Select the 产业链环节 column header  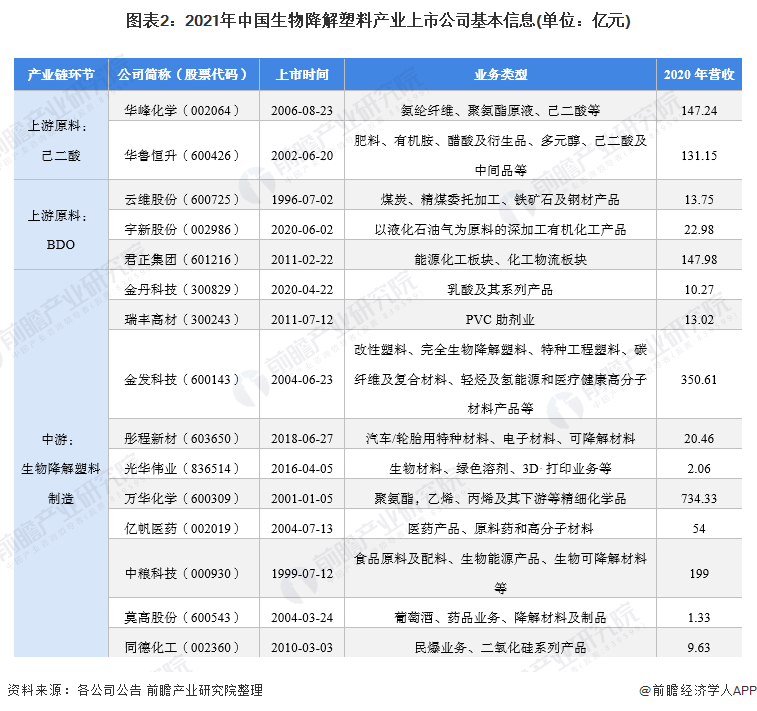pyautogui.click(x=61, y=74)
